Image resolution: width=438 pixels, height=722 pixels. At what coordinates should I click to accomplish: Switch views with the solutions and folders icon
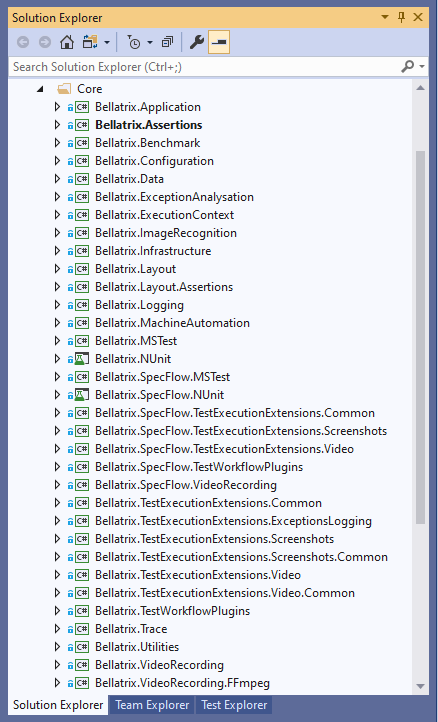pos(90,42)
